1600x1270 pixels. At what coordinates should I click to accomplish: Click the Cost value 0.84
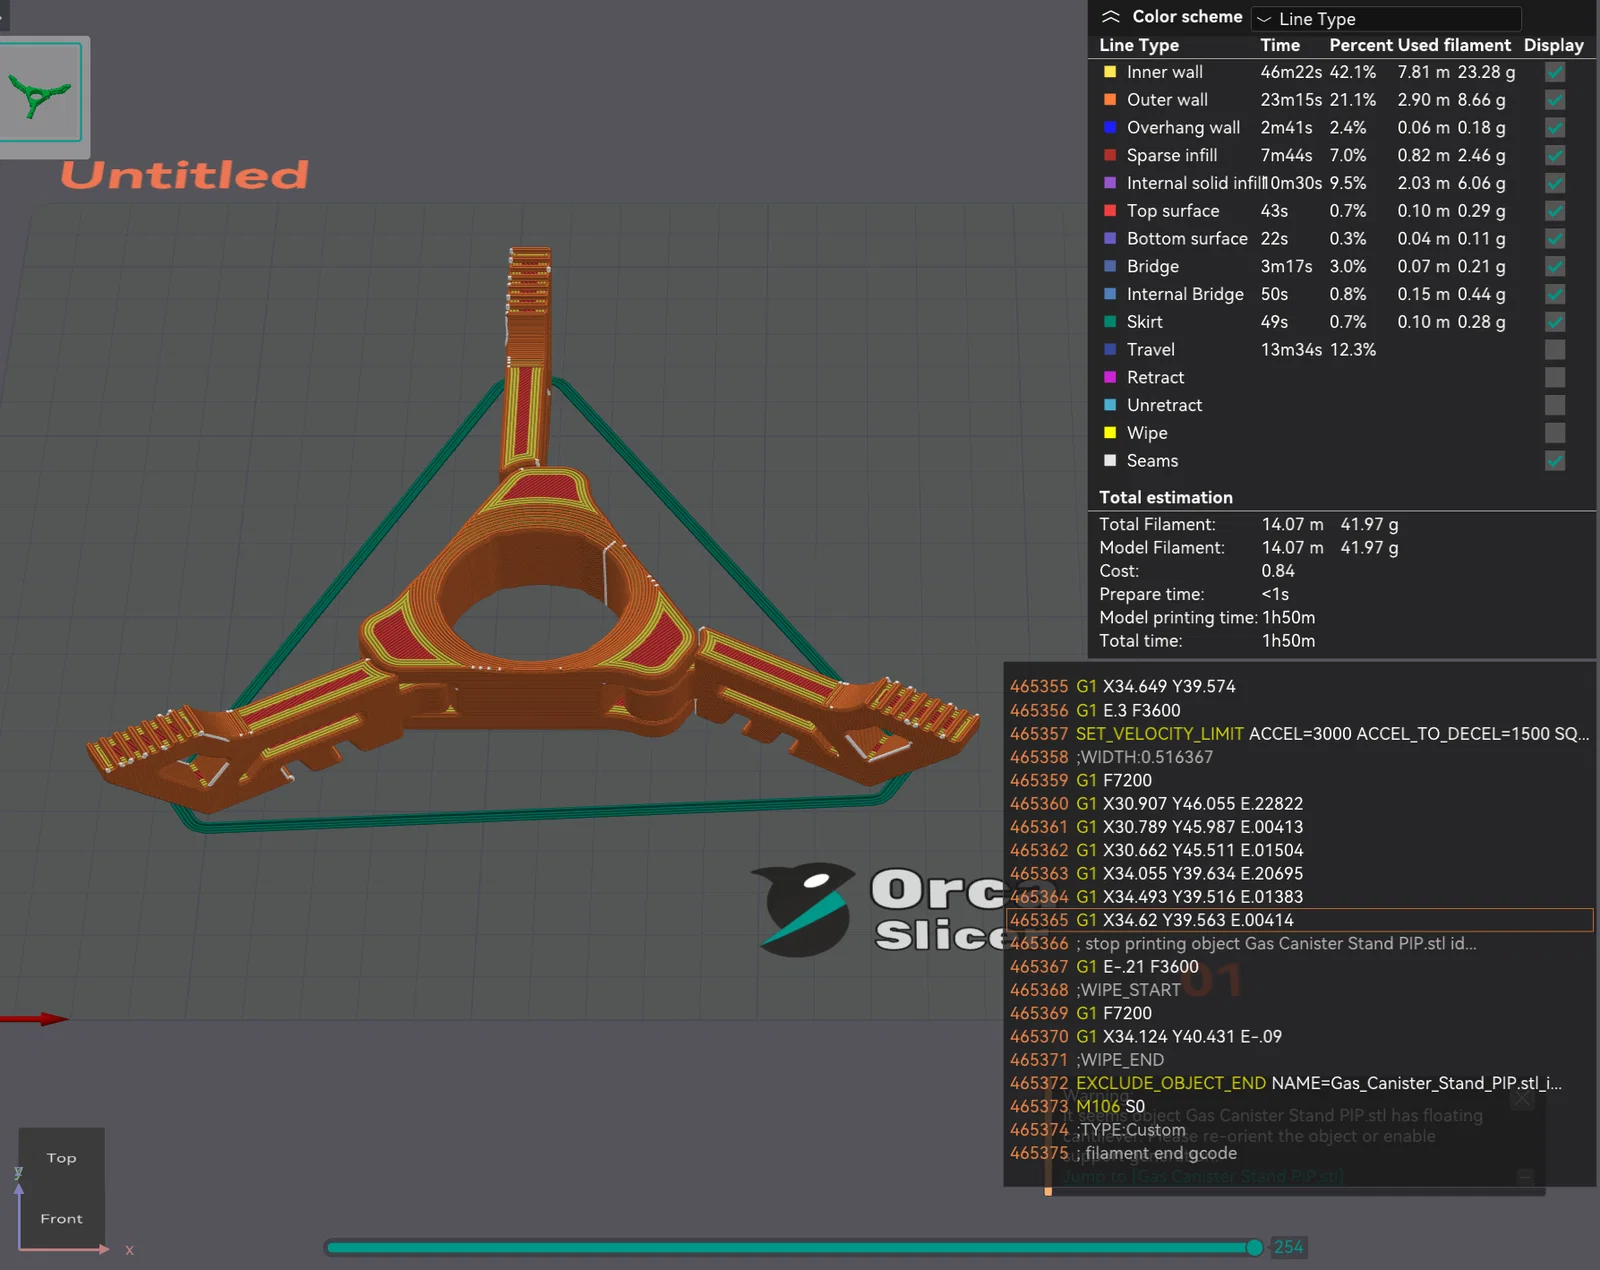tap(1278, 571)
